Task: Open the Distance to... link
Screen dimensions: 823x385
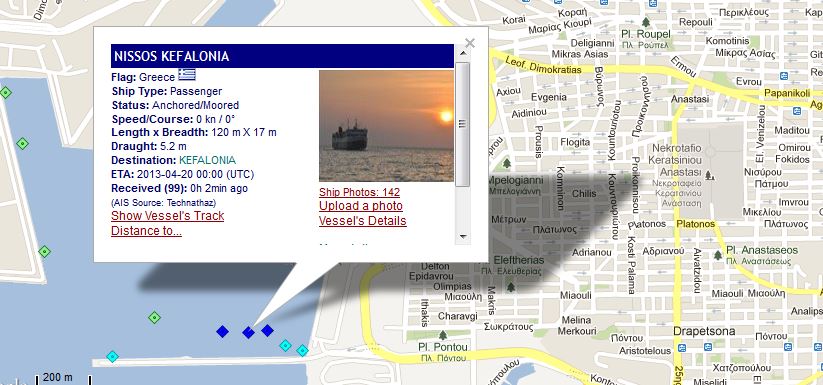Action: point(146,231)
